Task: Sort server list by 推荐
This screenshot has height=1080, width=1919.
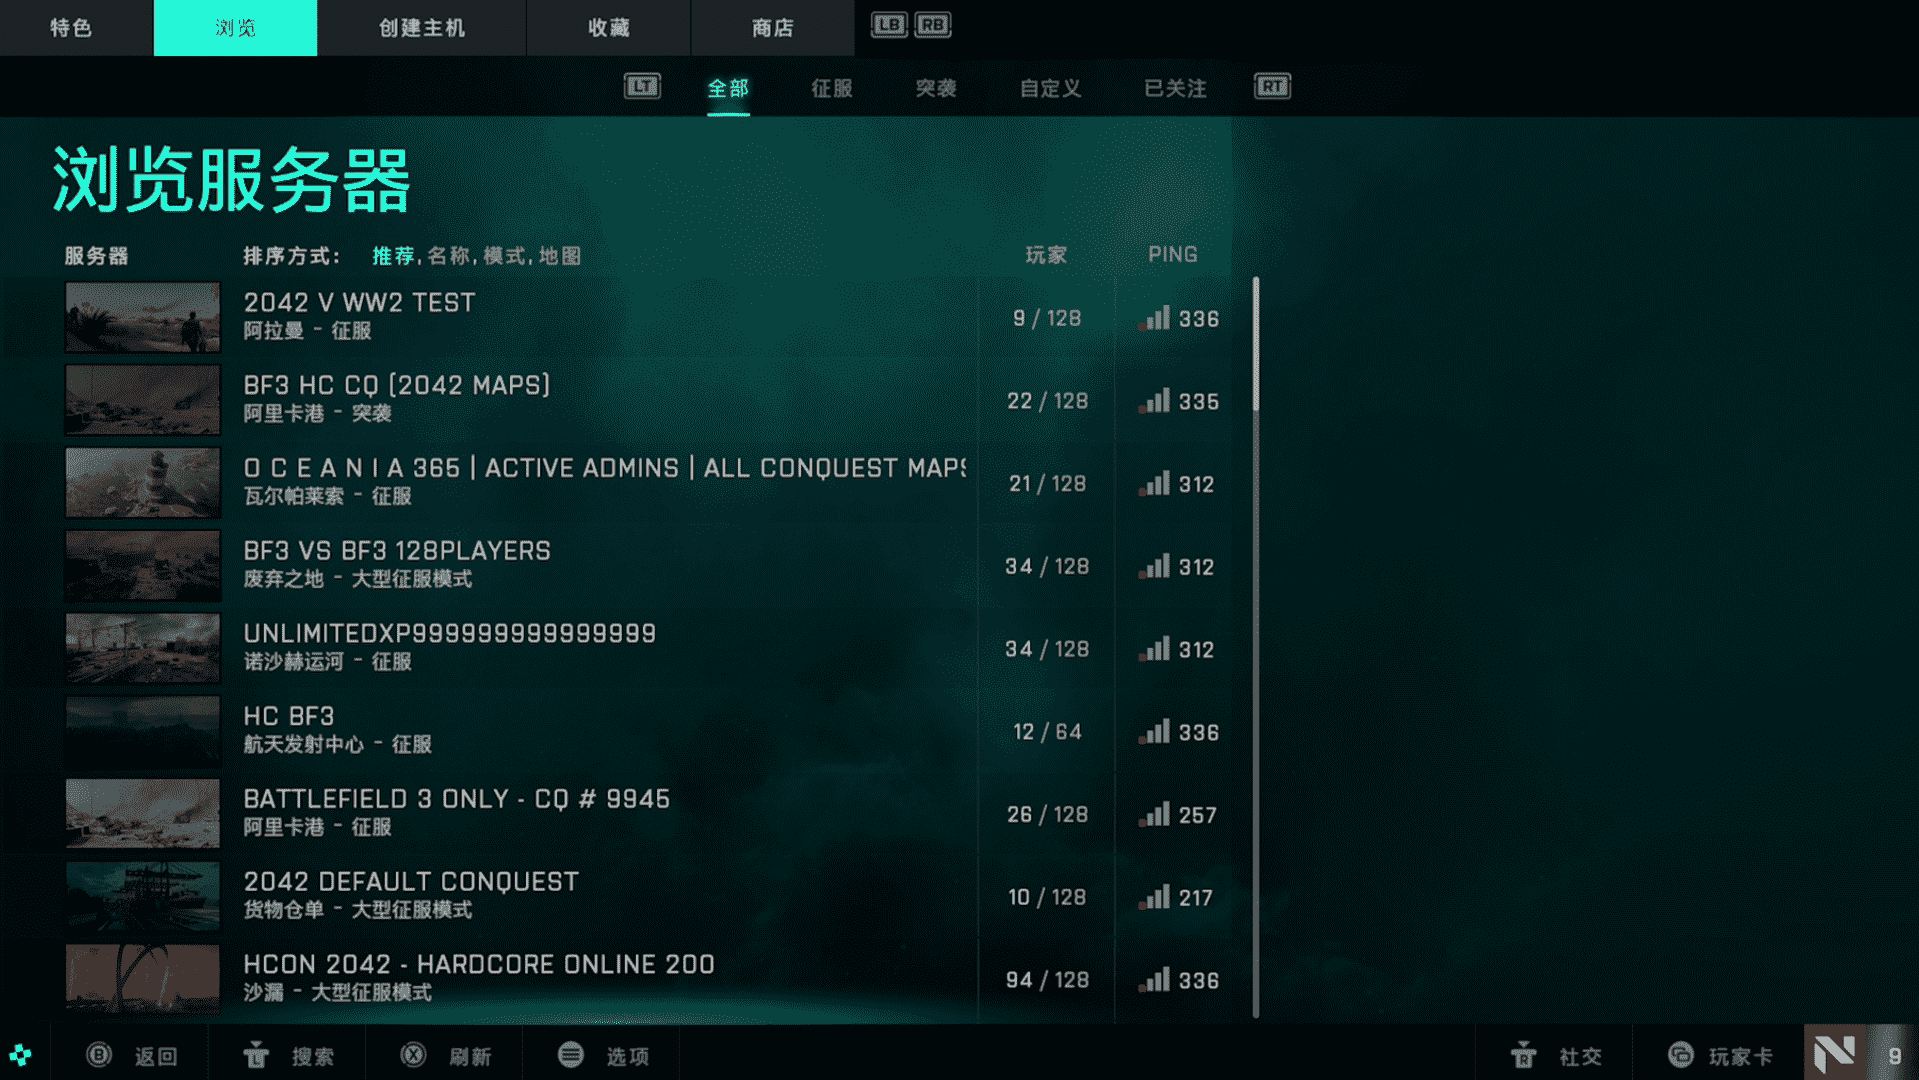Action: click(393, 256)
